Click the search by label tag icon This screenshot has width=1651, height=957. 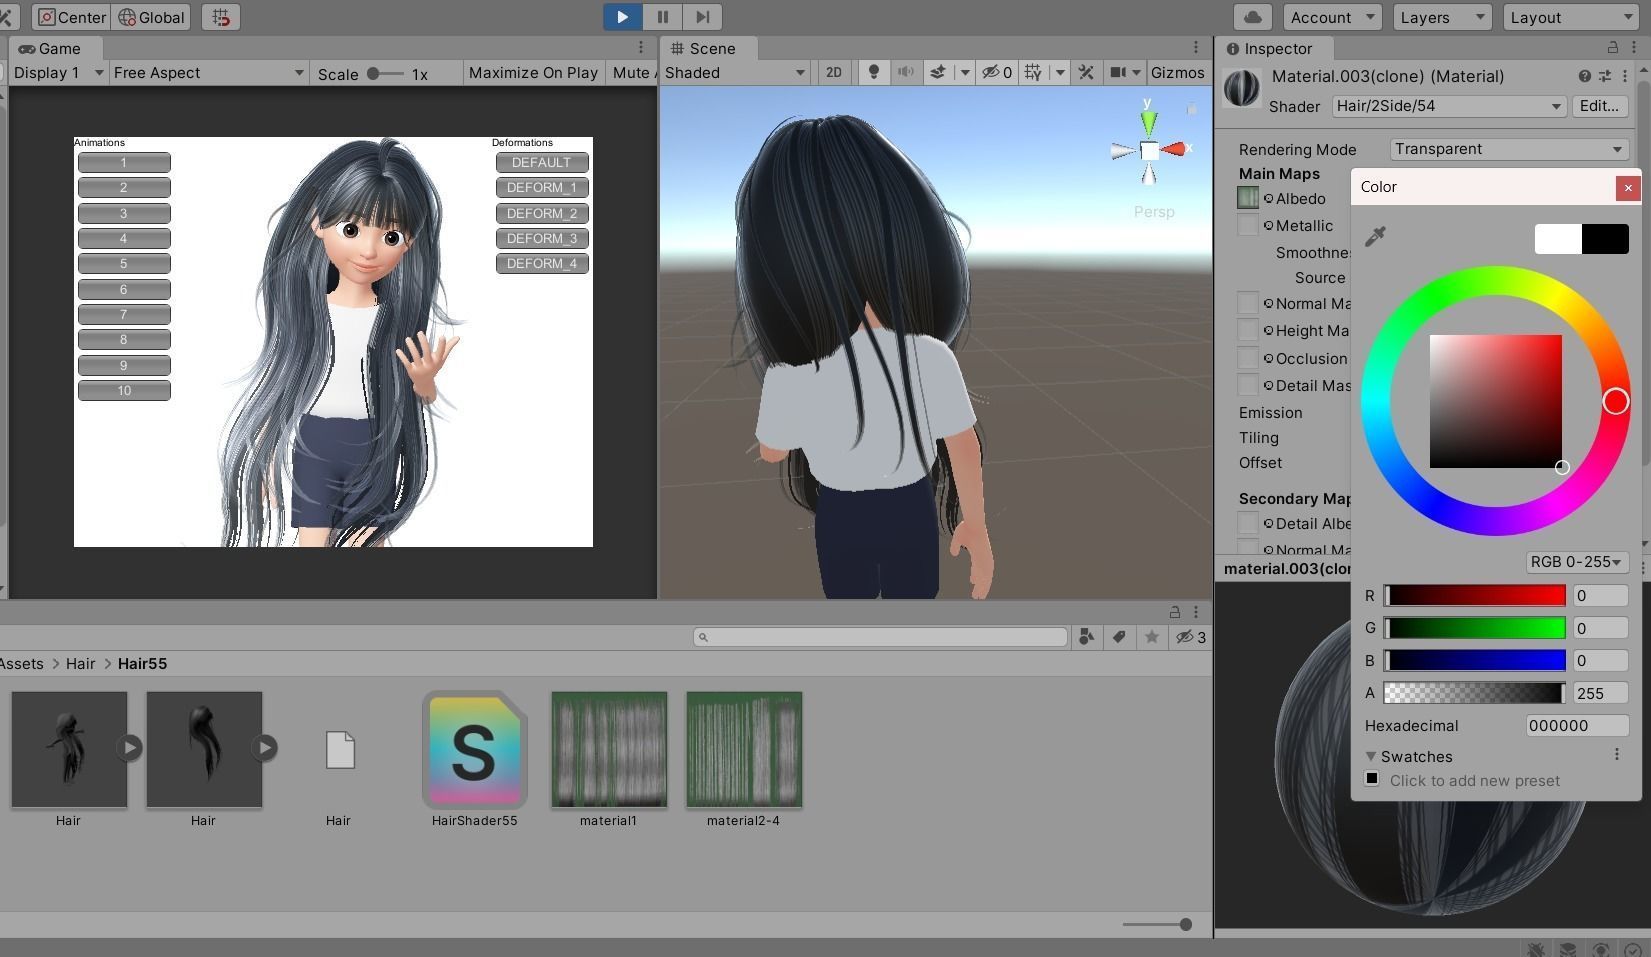[1119, 637]
